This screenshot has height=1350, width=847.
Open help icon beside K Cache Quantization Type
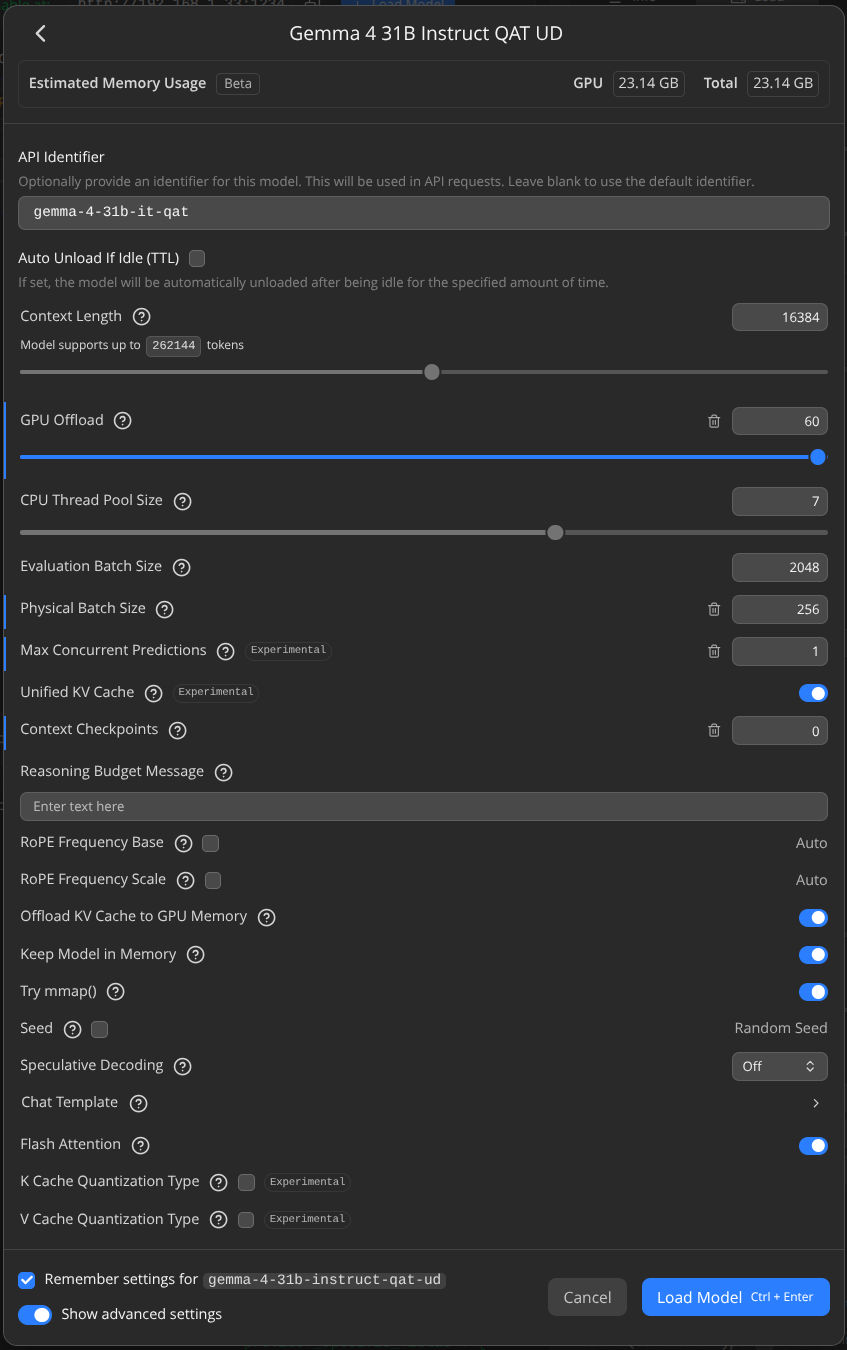tap(219, 1182)
